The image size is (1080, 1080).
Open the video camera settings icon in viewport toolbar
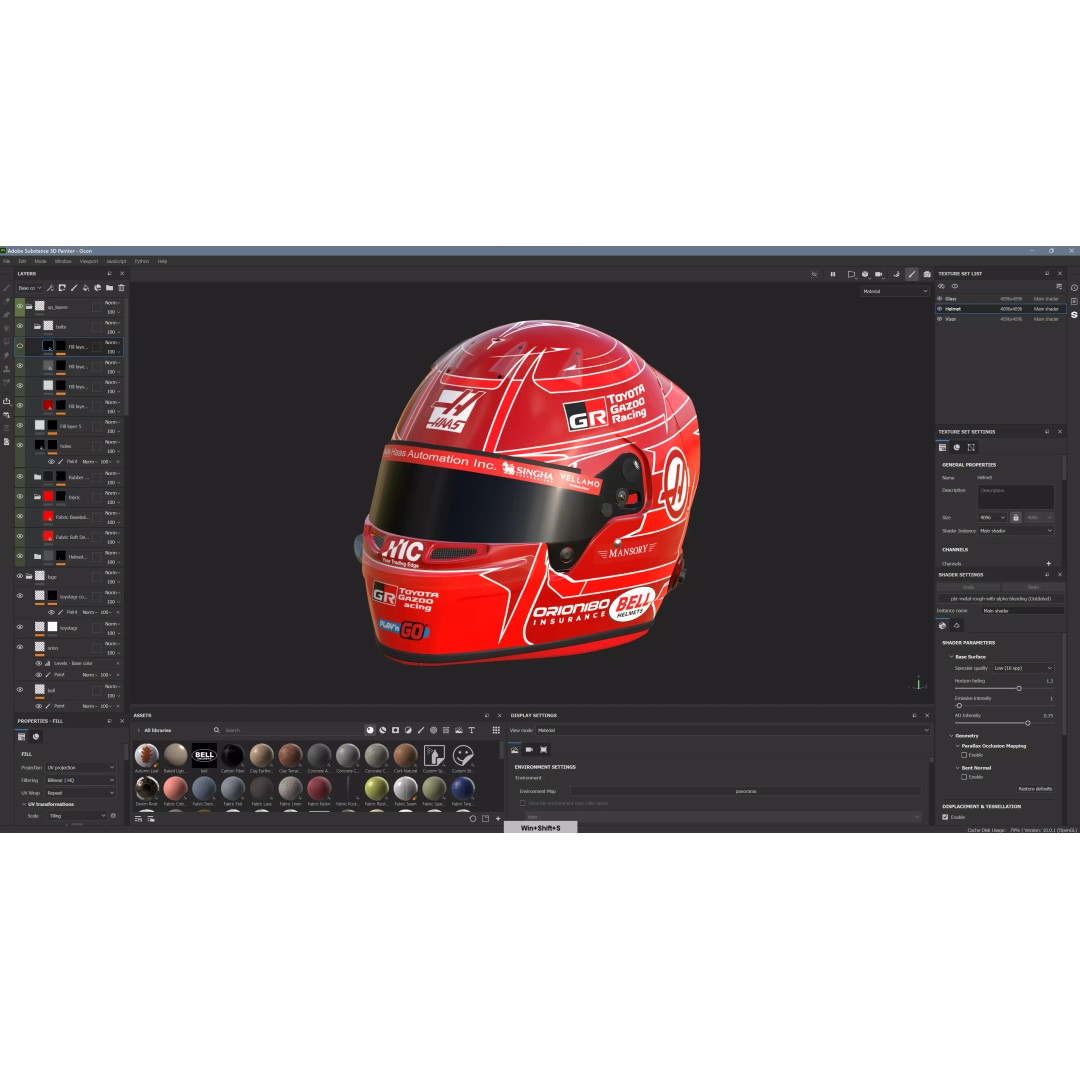[x=879, y=274]
